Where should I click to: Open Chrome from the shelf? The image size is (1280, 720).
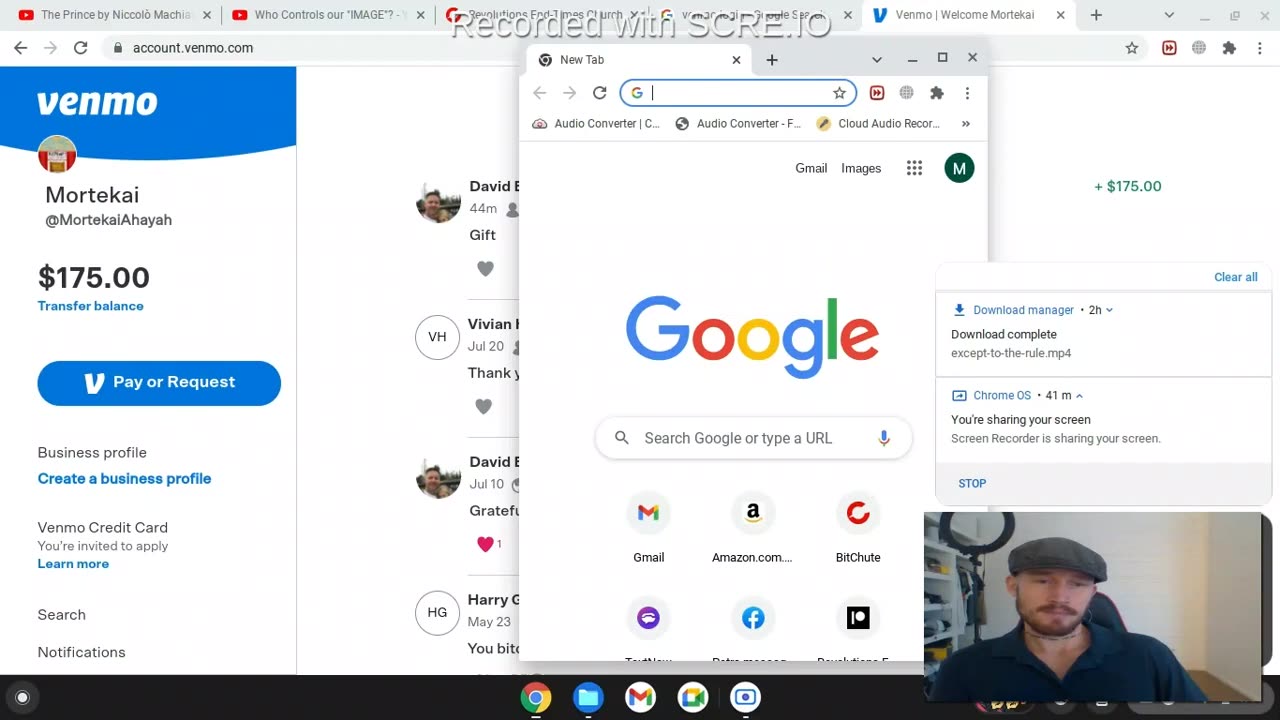click(x=536, y=698)
